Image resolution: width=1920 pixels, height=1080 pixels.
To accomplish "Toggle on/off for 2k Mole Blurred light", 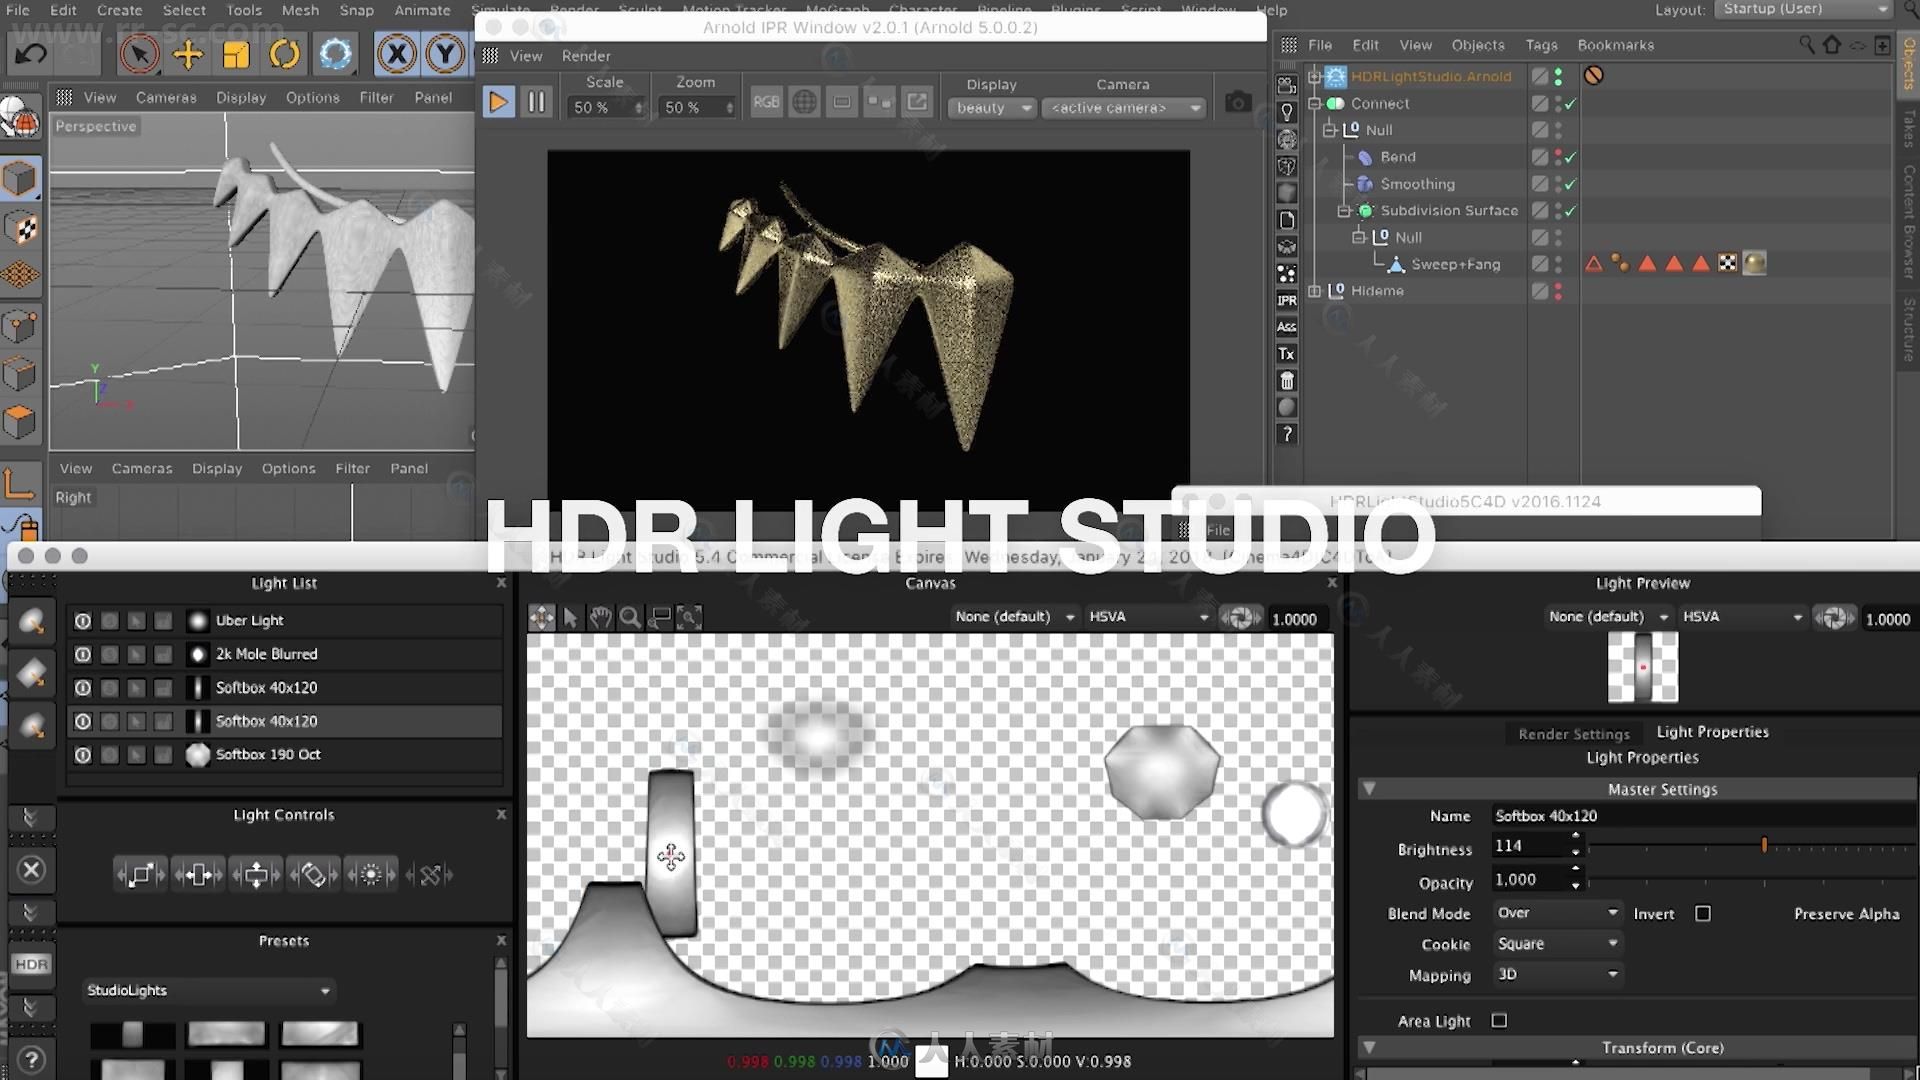I will coord(83,654).
